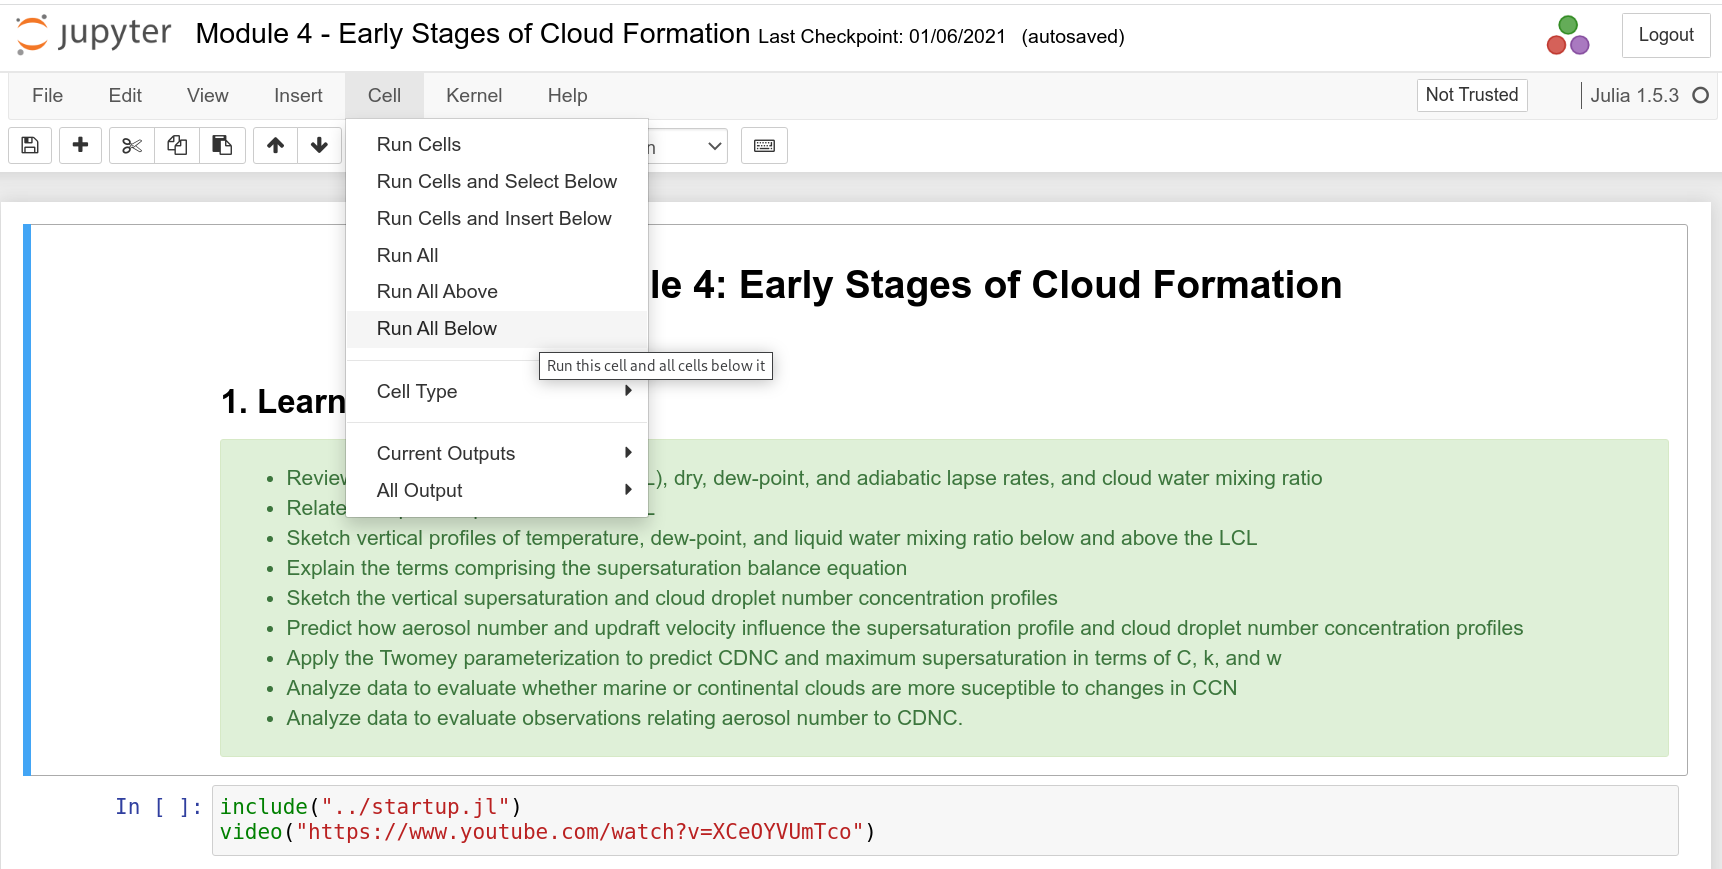Select Run All Below from Cell menu
The image size is (1722, 869).
[x=437, y=329]
